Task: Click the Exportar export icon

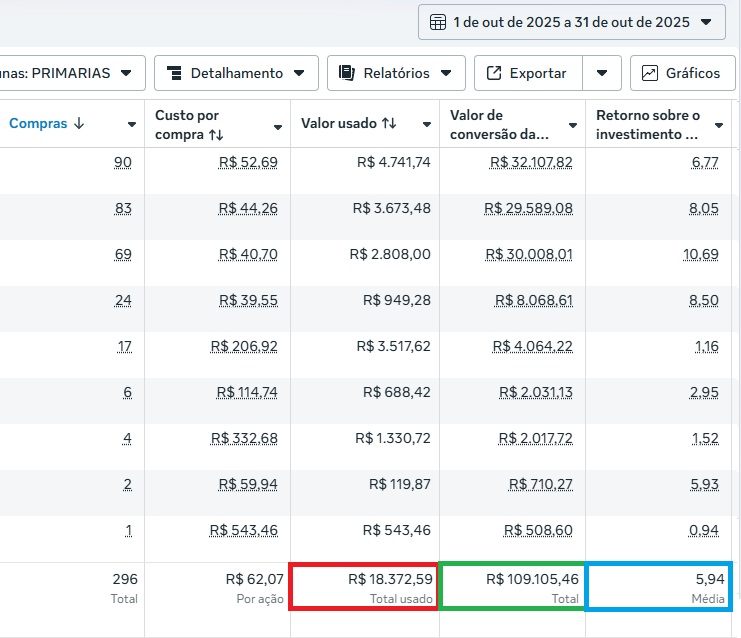Action: point(494,73)
